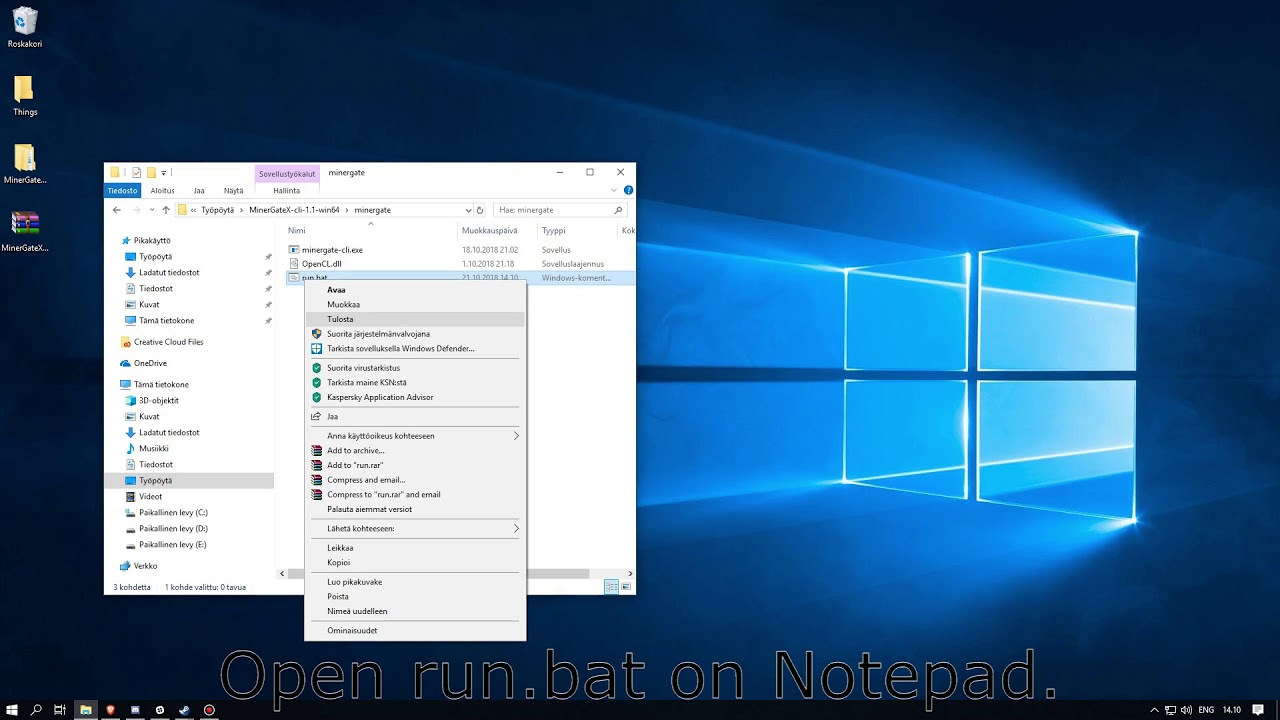
Task: Open the notification center icon
Action: point(1258,710)
